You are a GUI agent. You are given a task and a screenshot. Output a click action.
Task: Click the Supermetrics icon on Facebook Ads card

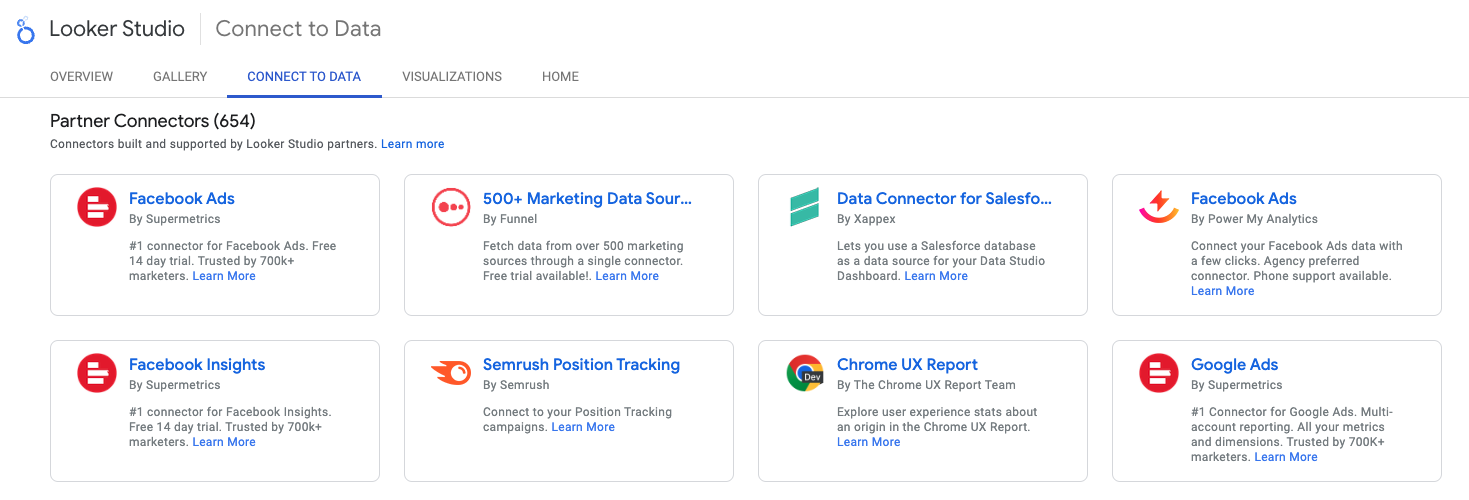(97, 208)
